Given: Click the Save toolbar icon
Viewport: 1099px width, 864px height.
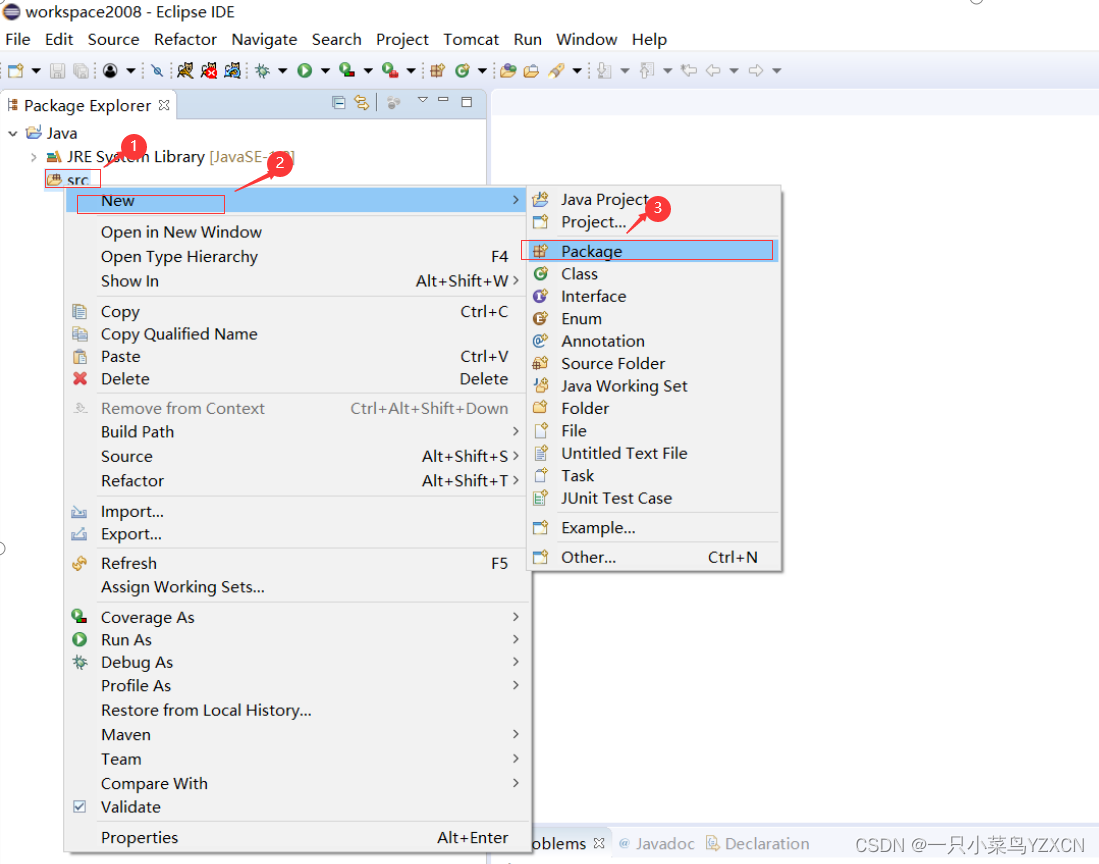Looking at the screenshot, I should tap(57, 71).
